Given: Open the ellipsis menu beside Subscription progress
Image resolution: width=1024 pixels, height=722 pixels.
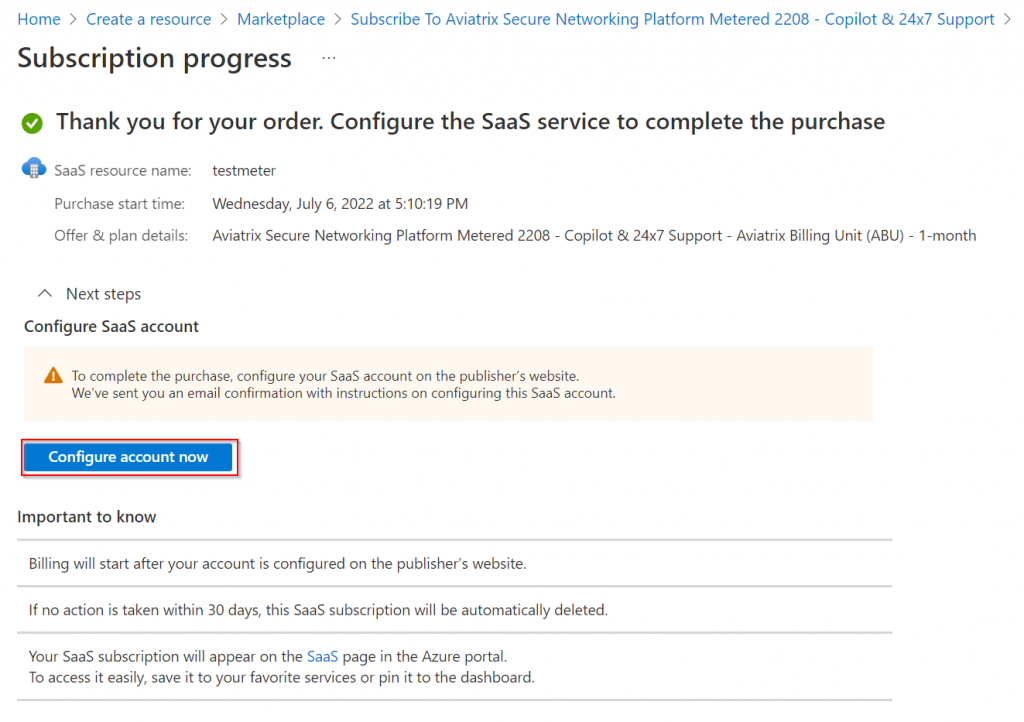Looking at the screenshot, I should click(328, 58).
